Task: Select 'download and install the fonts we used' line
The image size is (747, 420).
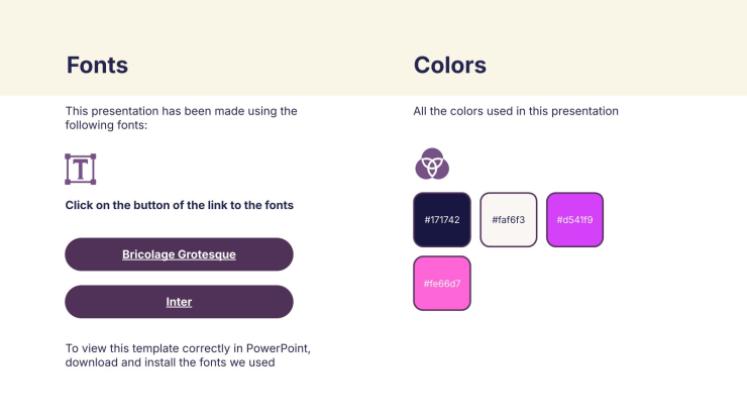Action: point(170,362)
